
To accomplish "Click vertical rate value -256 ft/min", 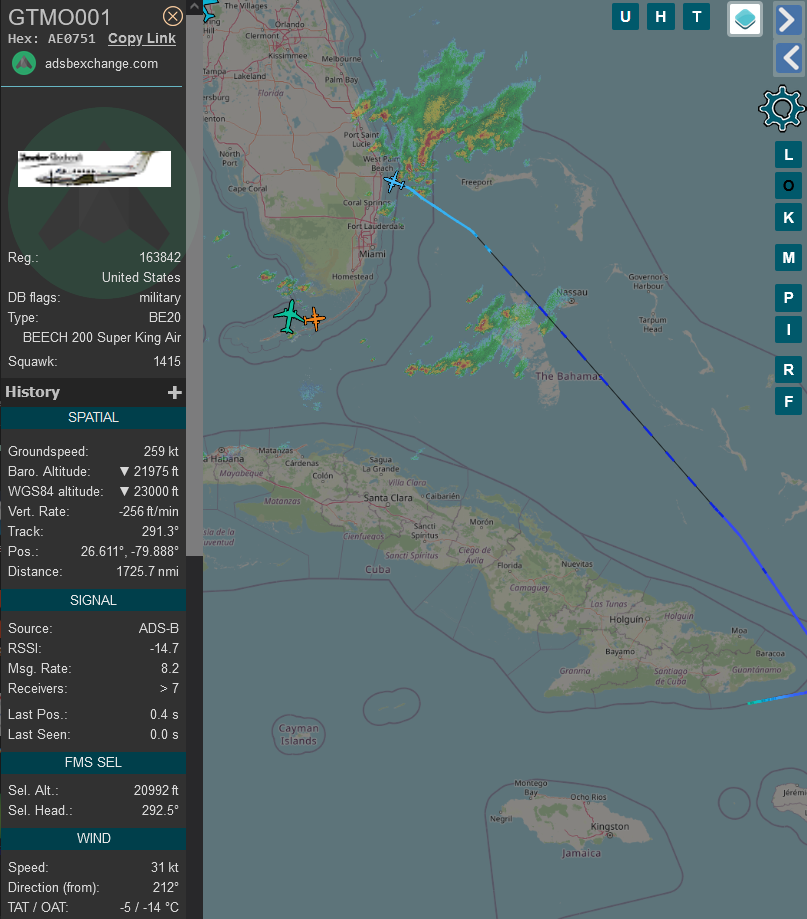I will point(149,511).
